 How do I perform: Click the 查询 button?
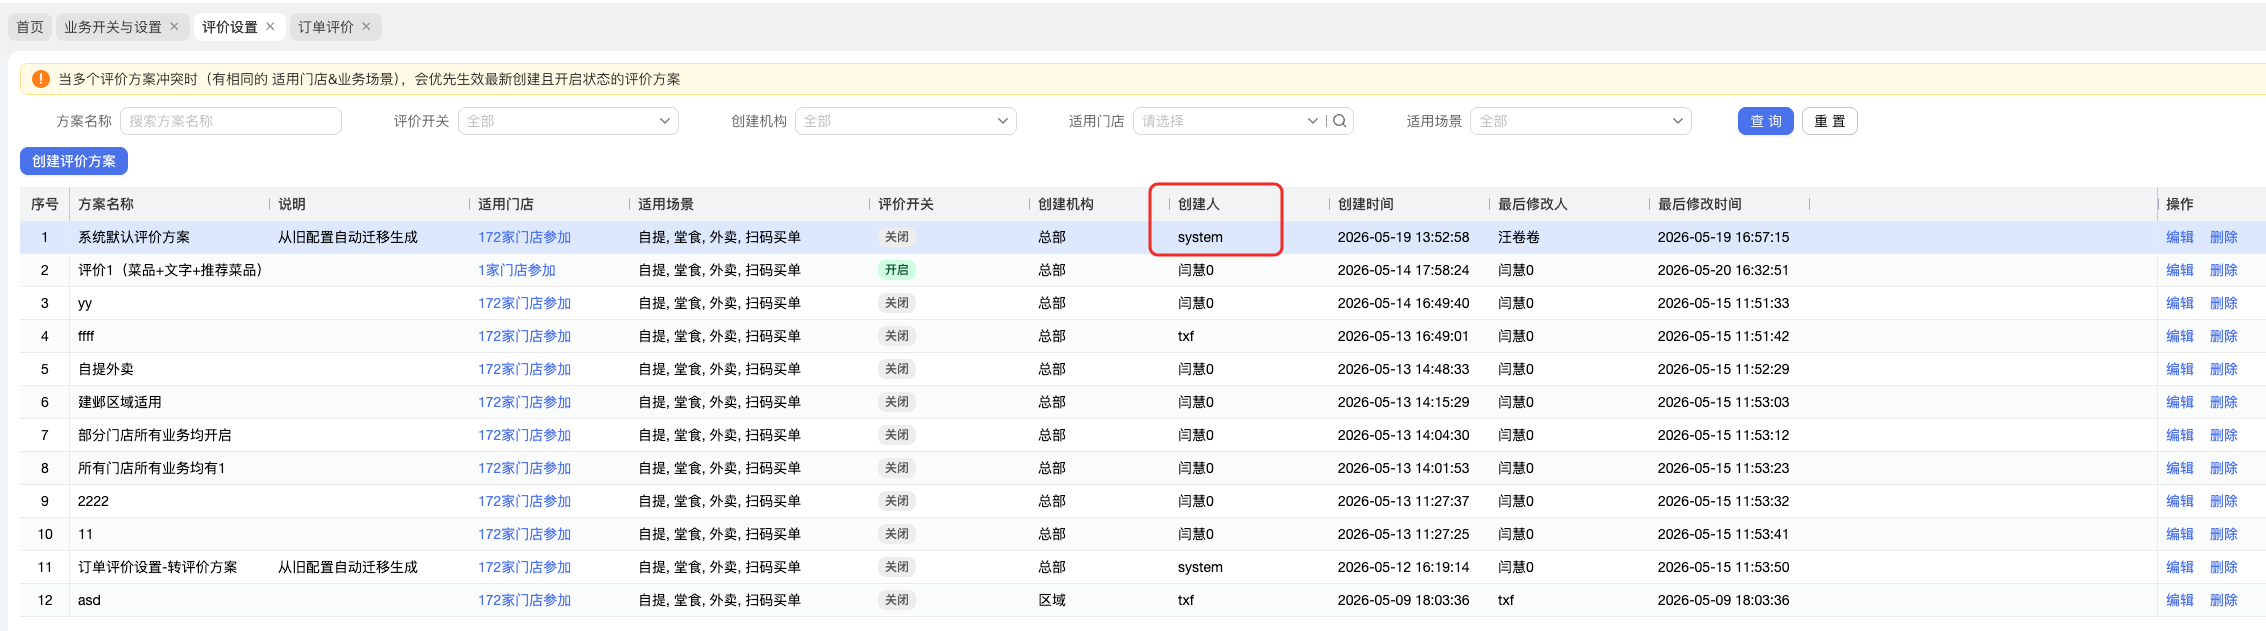click(1766, 121)
